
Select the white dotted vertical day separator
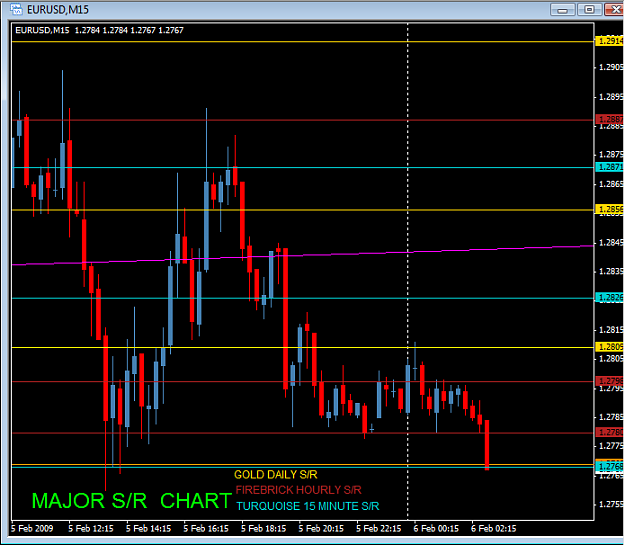click(x=407, y=271)
